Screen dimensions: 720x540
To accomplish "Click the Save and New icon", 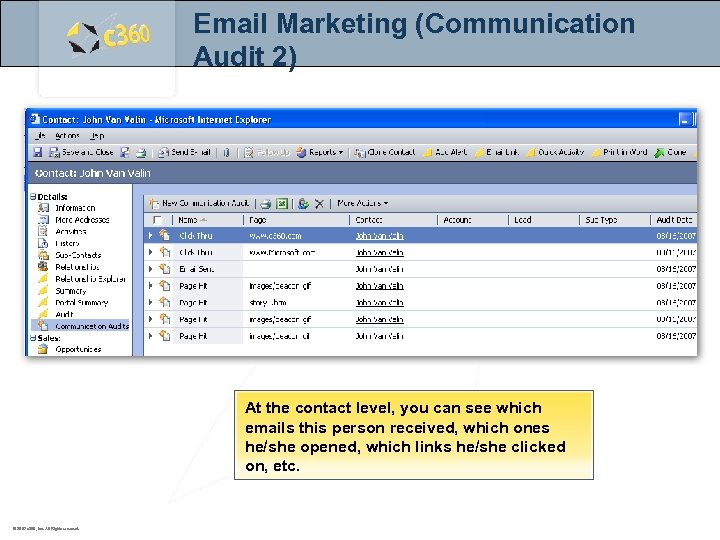I will (x=124, y=152).
